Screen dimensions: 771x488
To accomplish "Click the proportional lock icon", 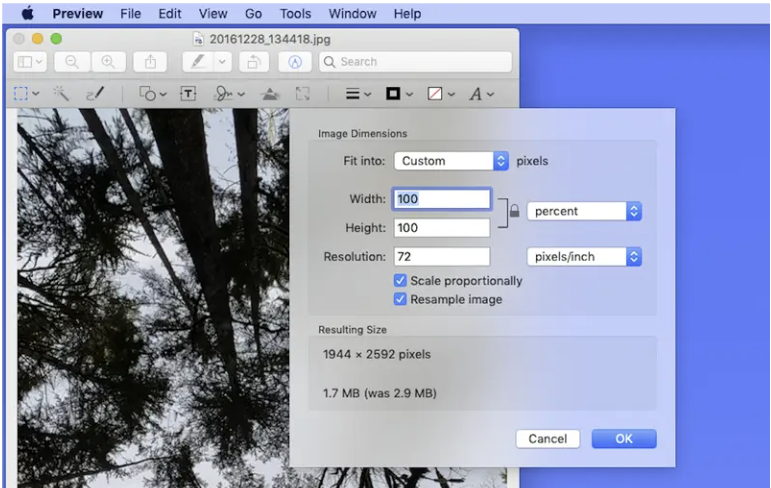I will tap(514, 211).
